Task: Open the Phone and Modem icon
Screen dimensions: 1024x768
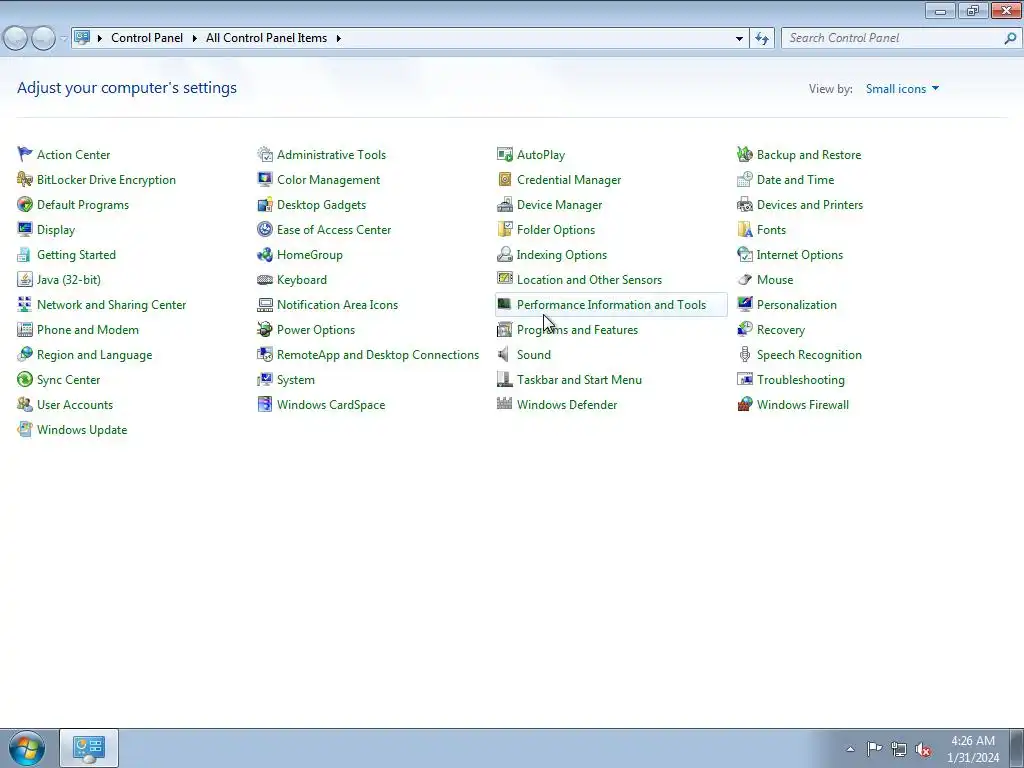Action: (x=25, y=330)
